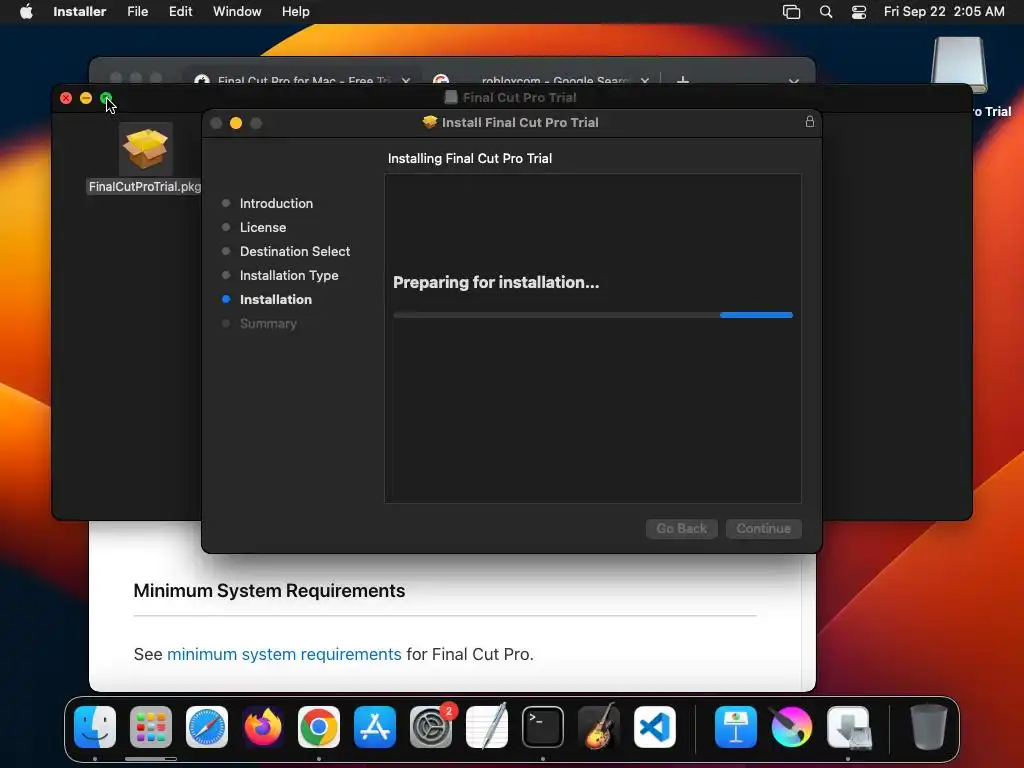
Task: Click the Minimum System Requirements heading
Action: coord(269,590)
